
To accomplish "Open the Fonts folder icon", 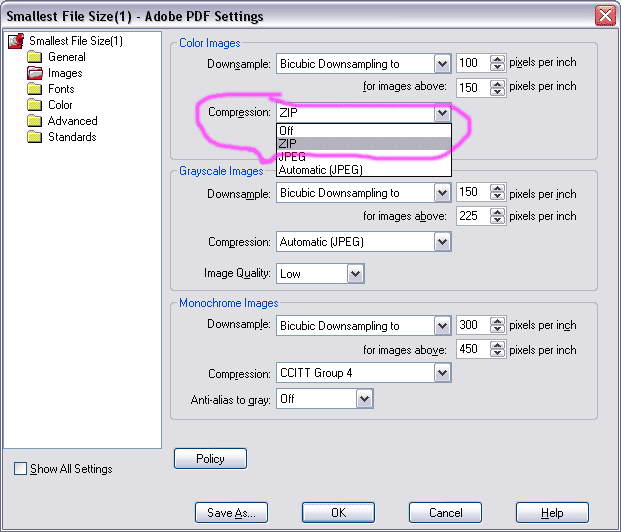I will tap(35, 89).
